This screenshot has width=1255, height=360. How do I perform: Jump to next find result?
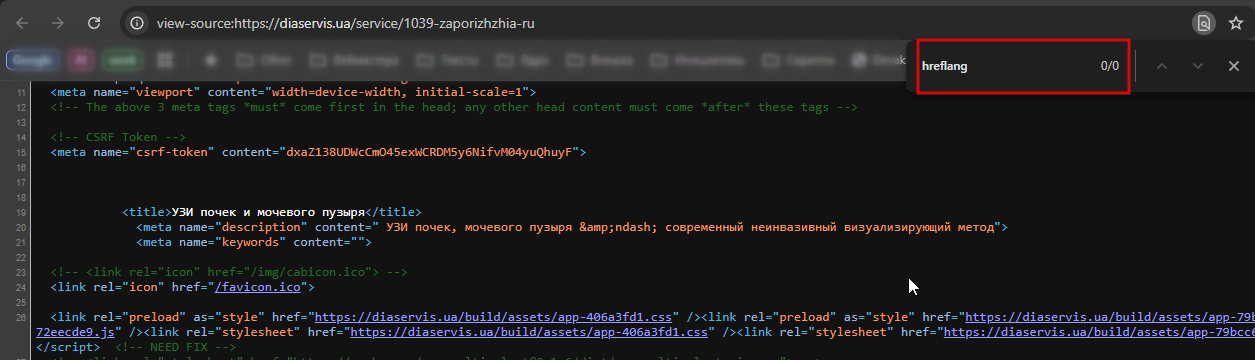1198,66
